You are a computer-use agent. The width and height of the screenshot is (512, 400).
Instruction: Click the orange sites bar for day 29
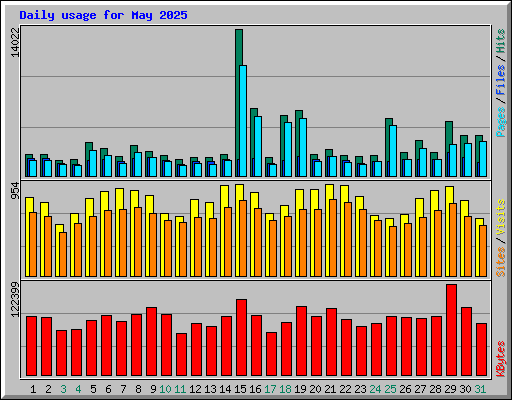453,240
